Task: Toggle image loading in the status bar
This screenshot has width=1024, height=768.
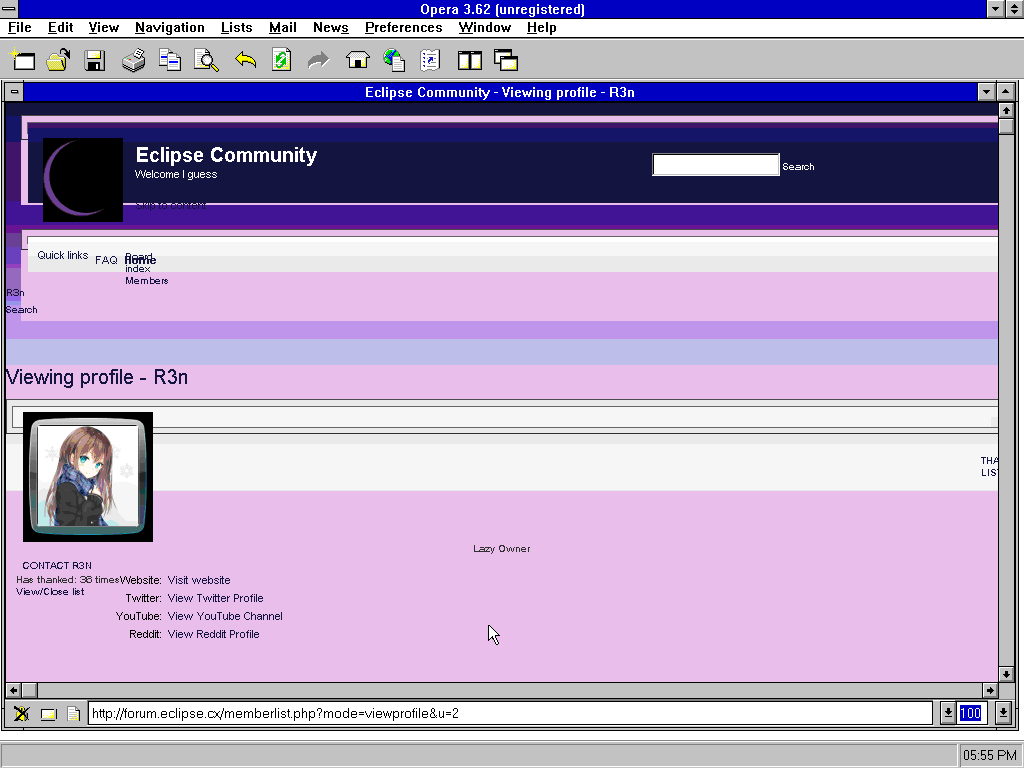Action: (x=21, y=712)
